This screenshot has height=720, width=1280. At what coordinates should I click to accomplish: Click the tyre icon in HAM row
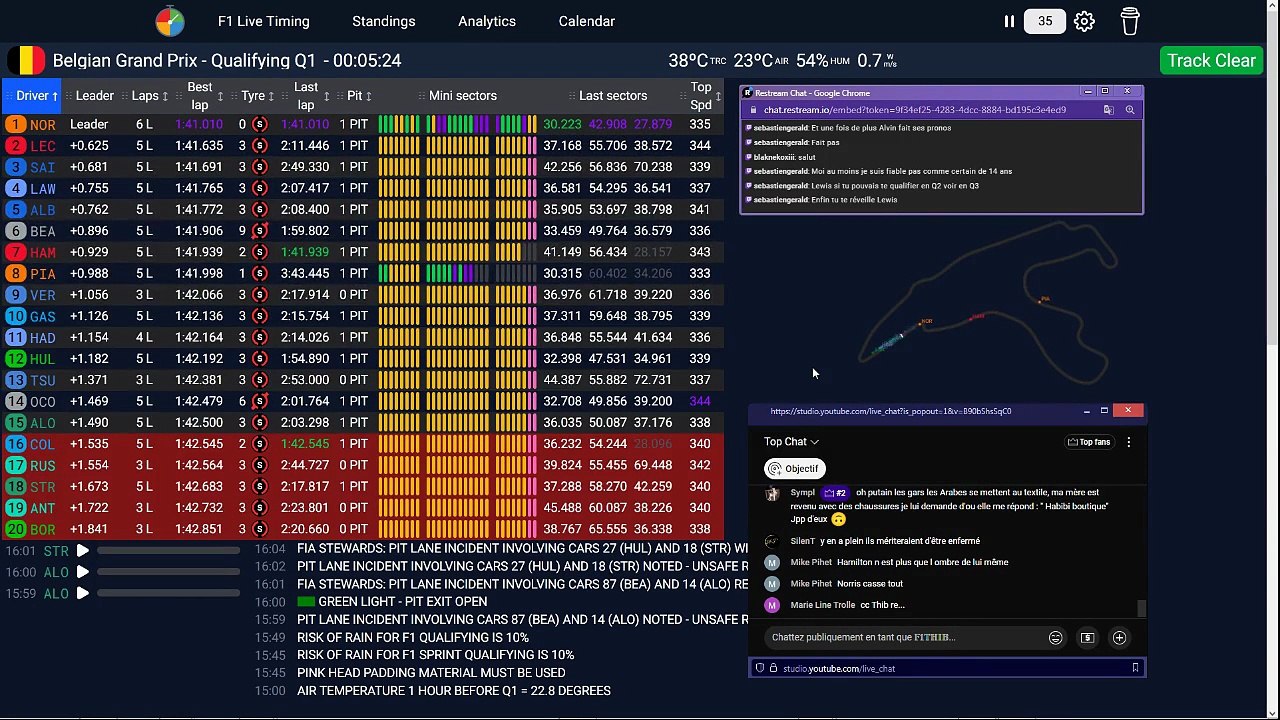[260, 252]
